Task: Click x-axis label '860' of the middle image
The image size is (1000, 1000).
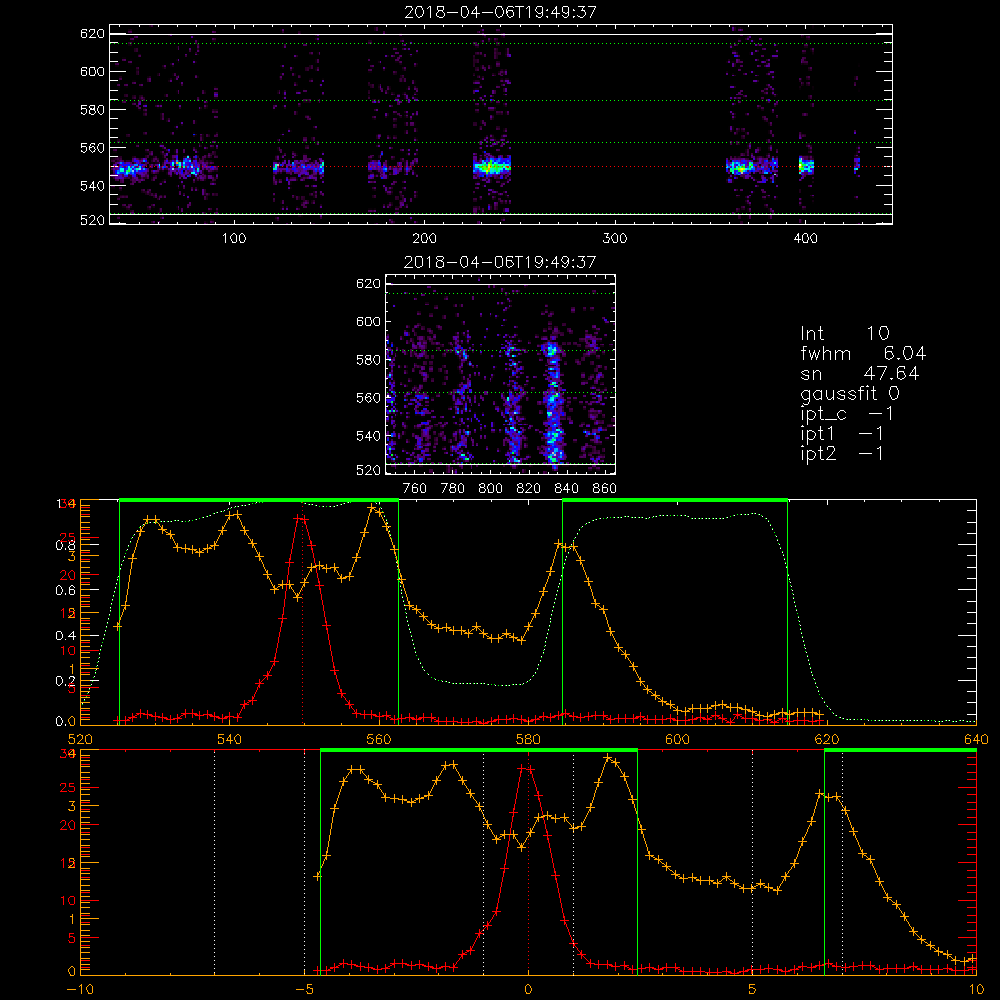Action: click(x=605, y=489)
